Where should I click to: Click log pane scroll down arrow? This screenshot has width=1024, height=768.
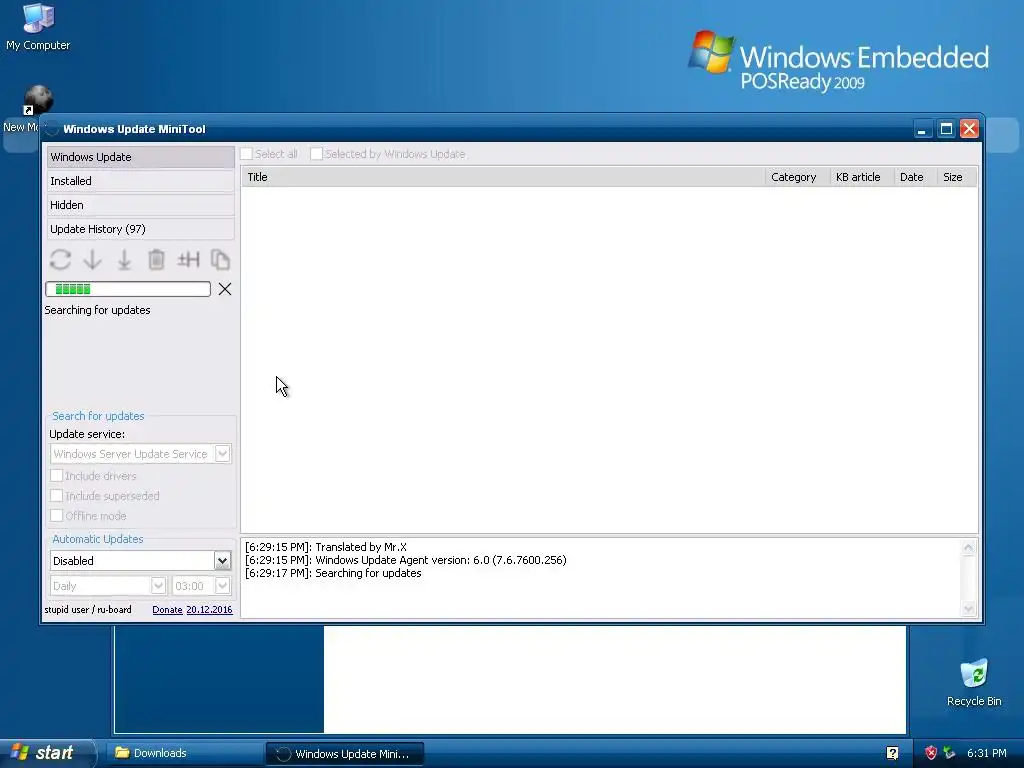(968, 609)
